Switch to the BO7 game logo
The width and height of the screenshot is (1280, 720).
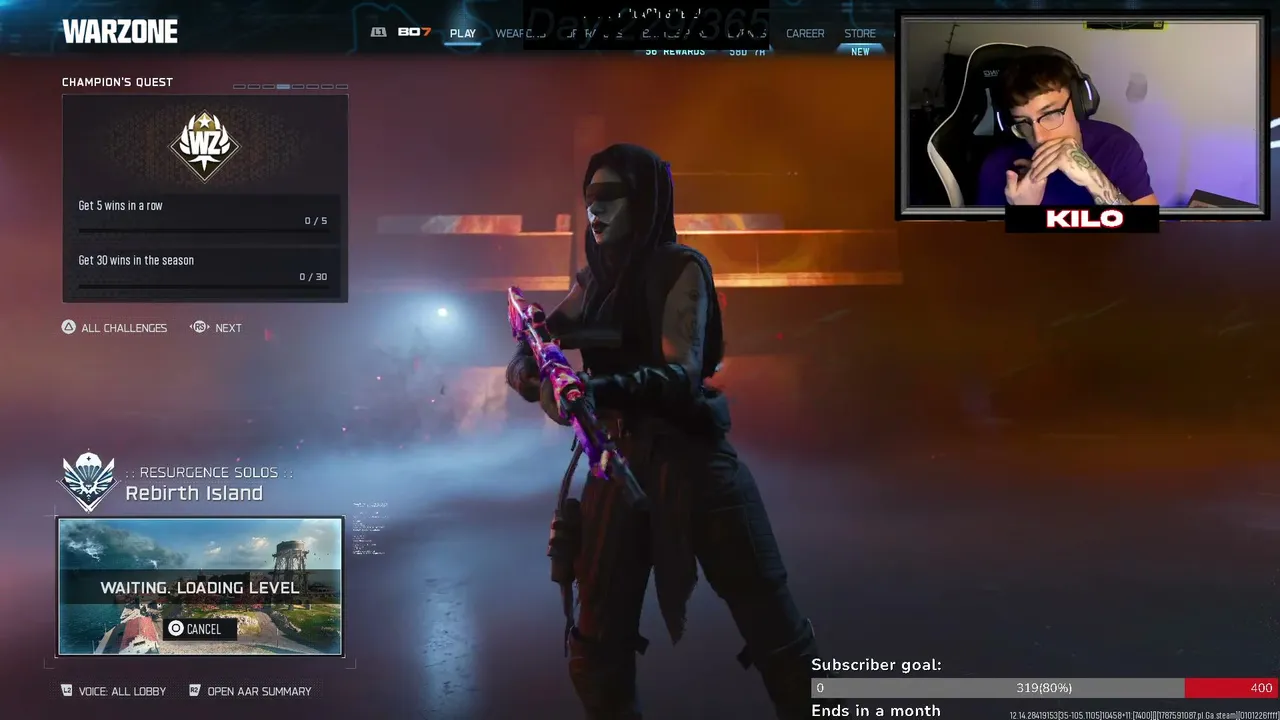click(x=414, y=32)
